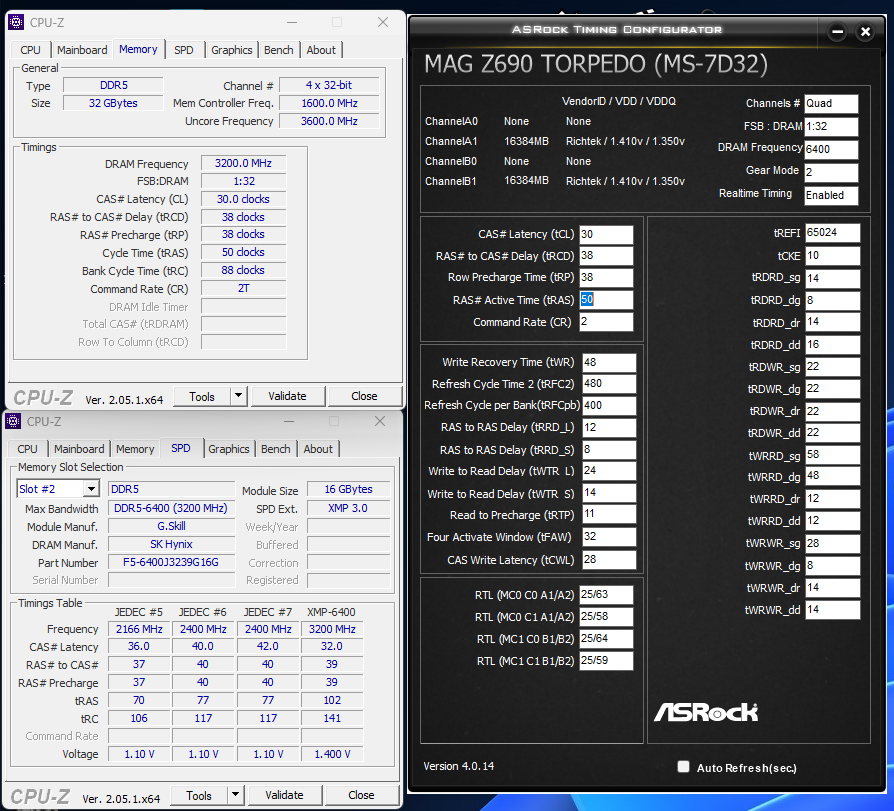Enable the Auto Refresh(sec) checkbox
Image resolution: width=894 pixels, height=811 pixels.
[683, 767]
